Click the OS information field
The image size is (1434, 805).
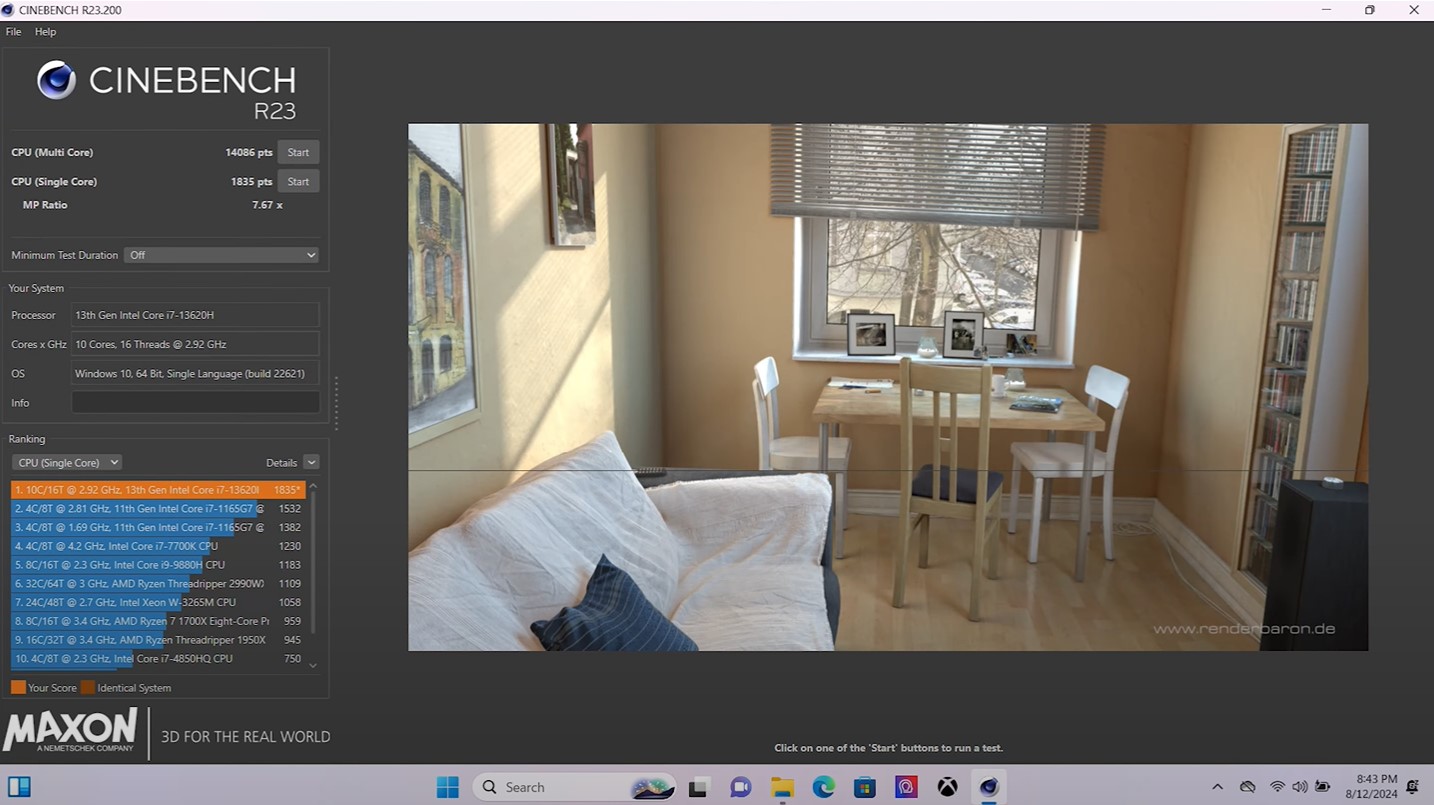tap(195, 373)
